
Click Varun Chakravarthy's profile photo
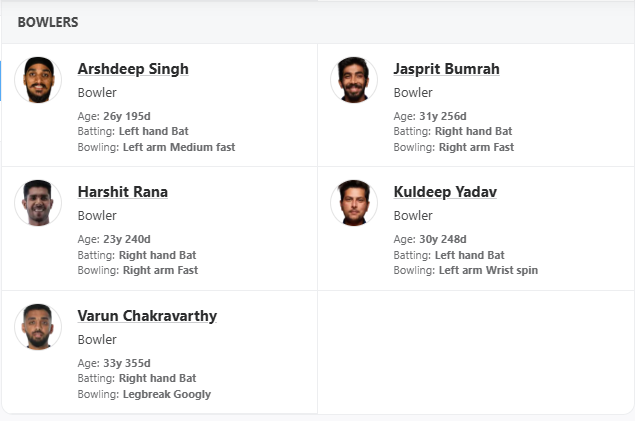pos(38,327)
